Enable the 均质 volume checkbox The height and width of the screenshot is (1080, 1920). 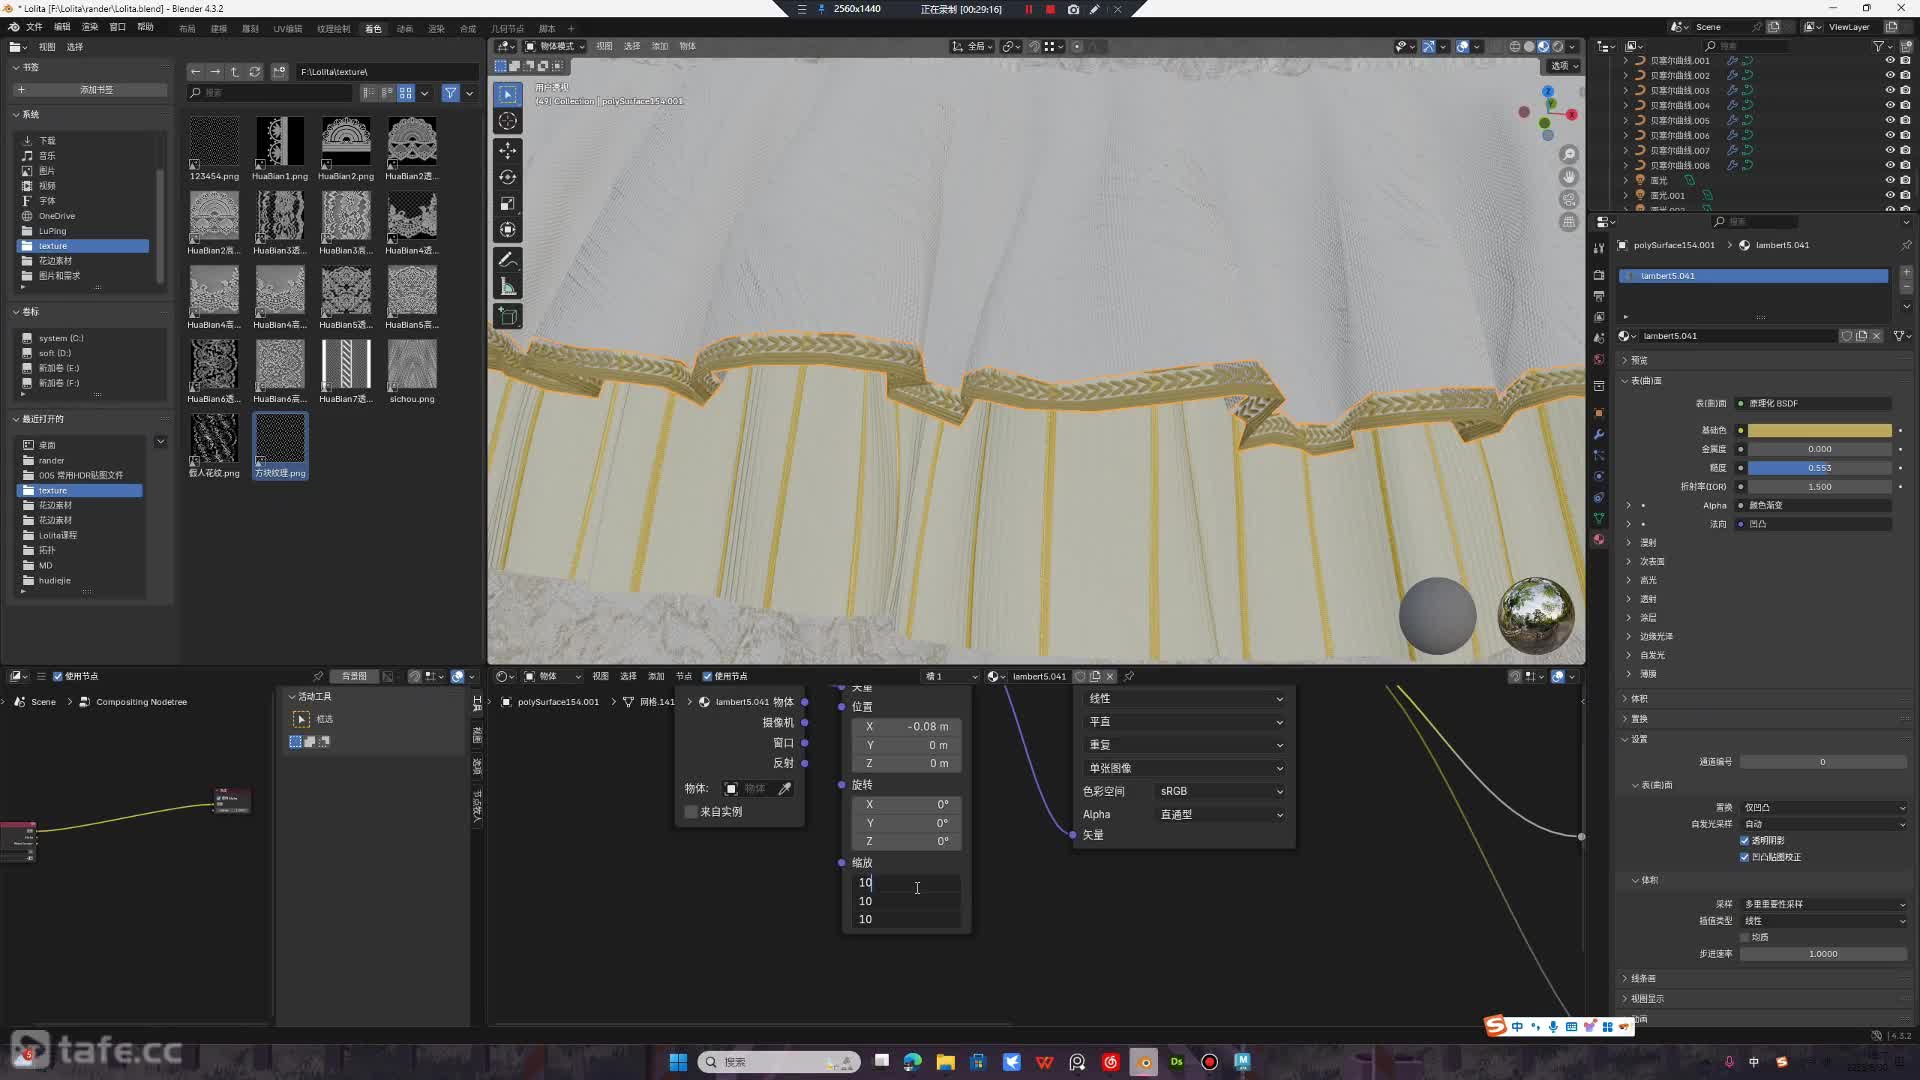click(x=1745, y=937)
